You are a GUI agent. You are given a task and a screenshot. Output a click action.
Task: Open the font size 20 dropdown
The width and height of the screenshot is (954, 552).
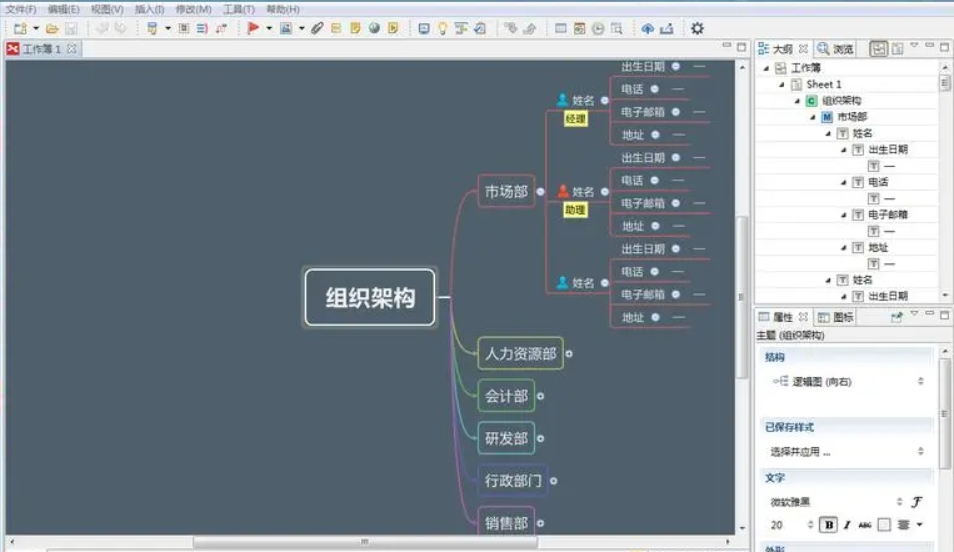[x=791, y=525]
